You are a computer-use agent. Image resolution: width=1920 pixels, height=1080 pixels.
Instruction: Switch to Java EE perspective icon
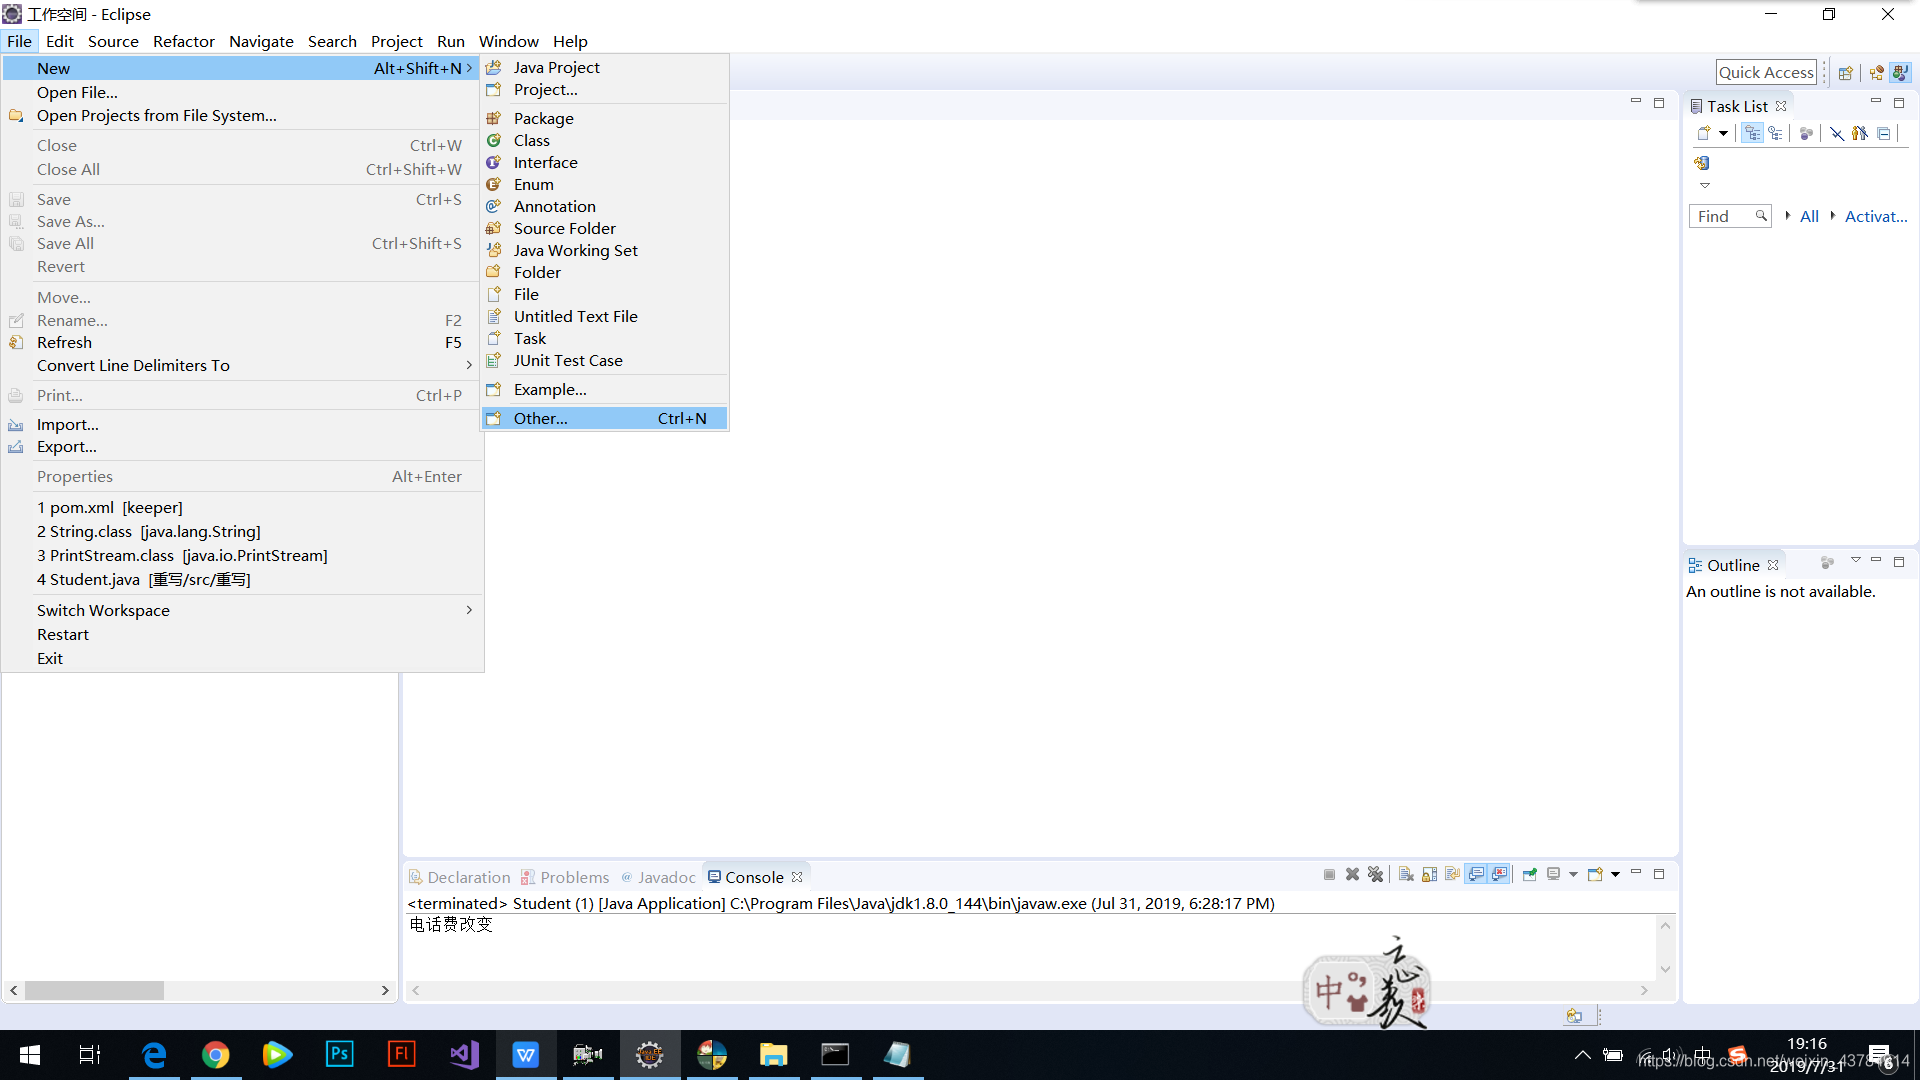[1877, 73]
